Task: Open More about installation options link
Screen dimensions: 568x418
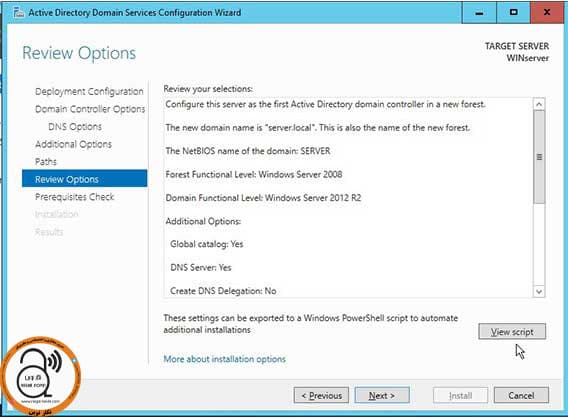Action: 225,359
